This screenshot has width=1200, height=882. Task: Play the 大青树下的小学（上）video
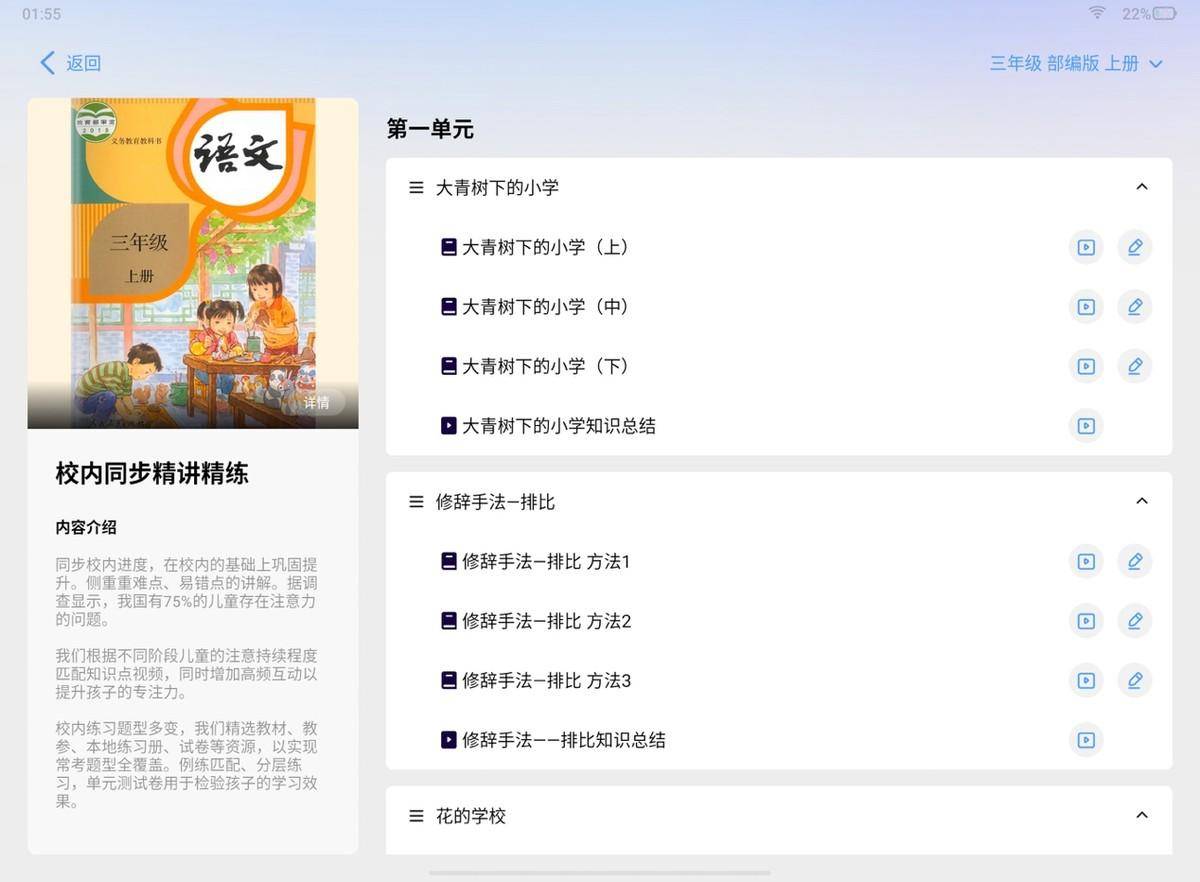tap(1085, 247)
